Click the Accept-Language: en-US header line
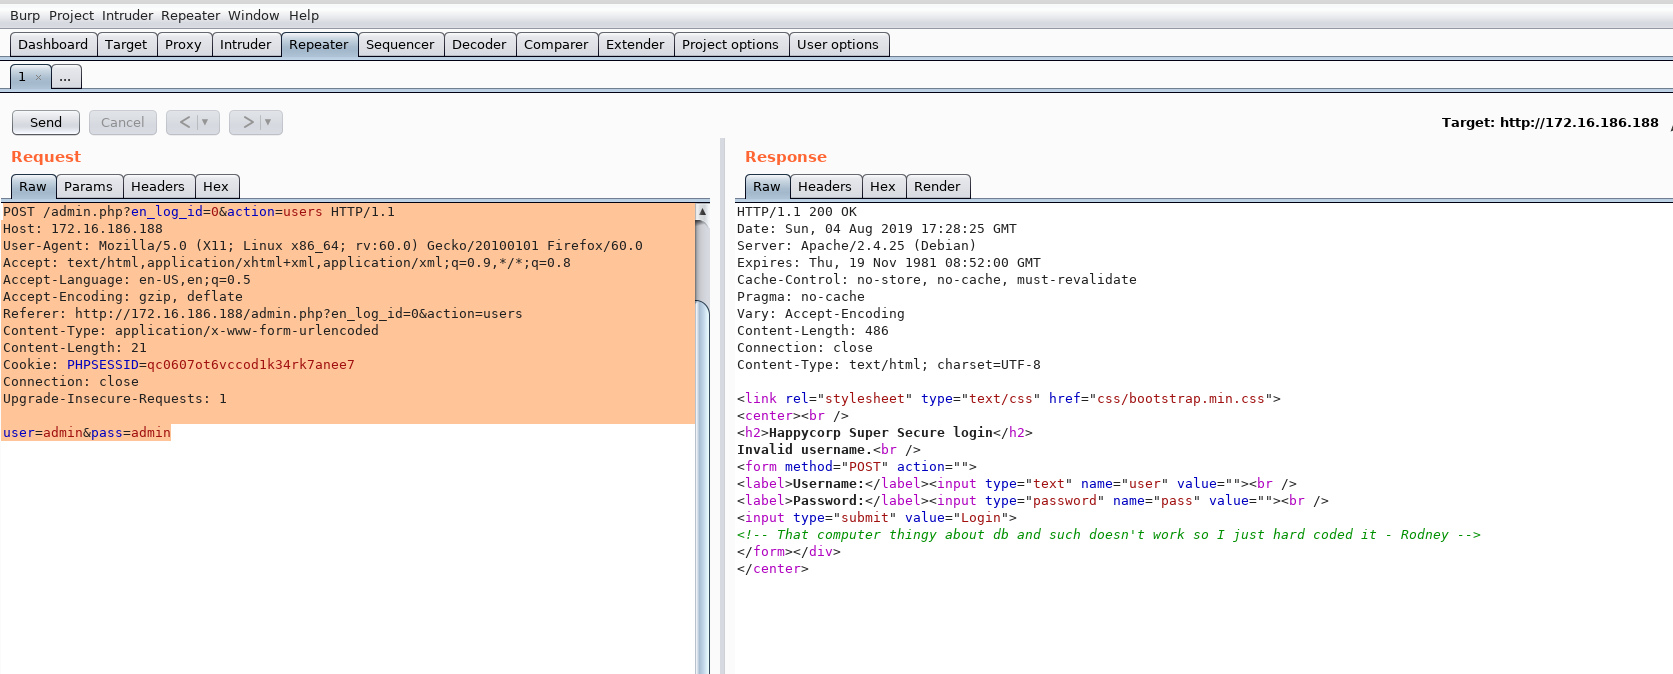Image resolution: width=1673 pixels, height=674 pixels. 127,280
